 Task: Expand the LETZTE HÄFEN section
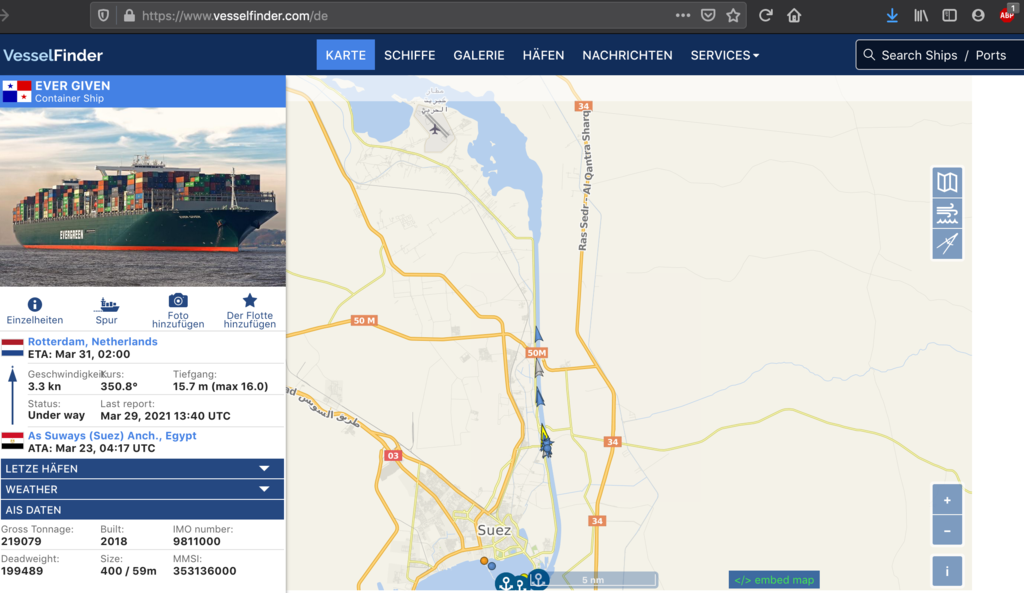click(142, 468)
